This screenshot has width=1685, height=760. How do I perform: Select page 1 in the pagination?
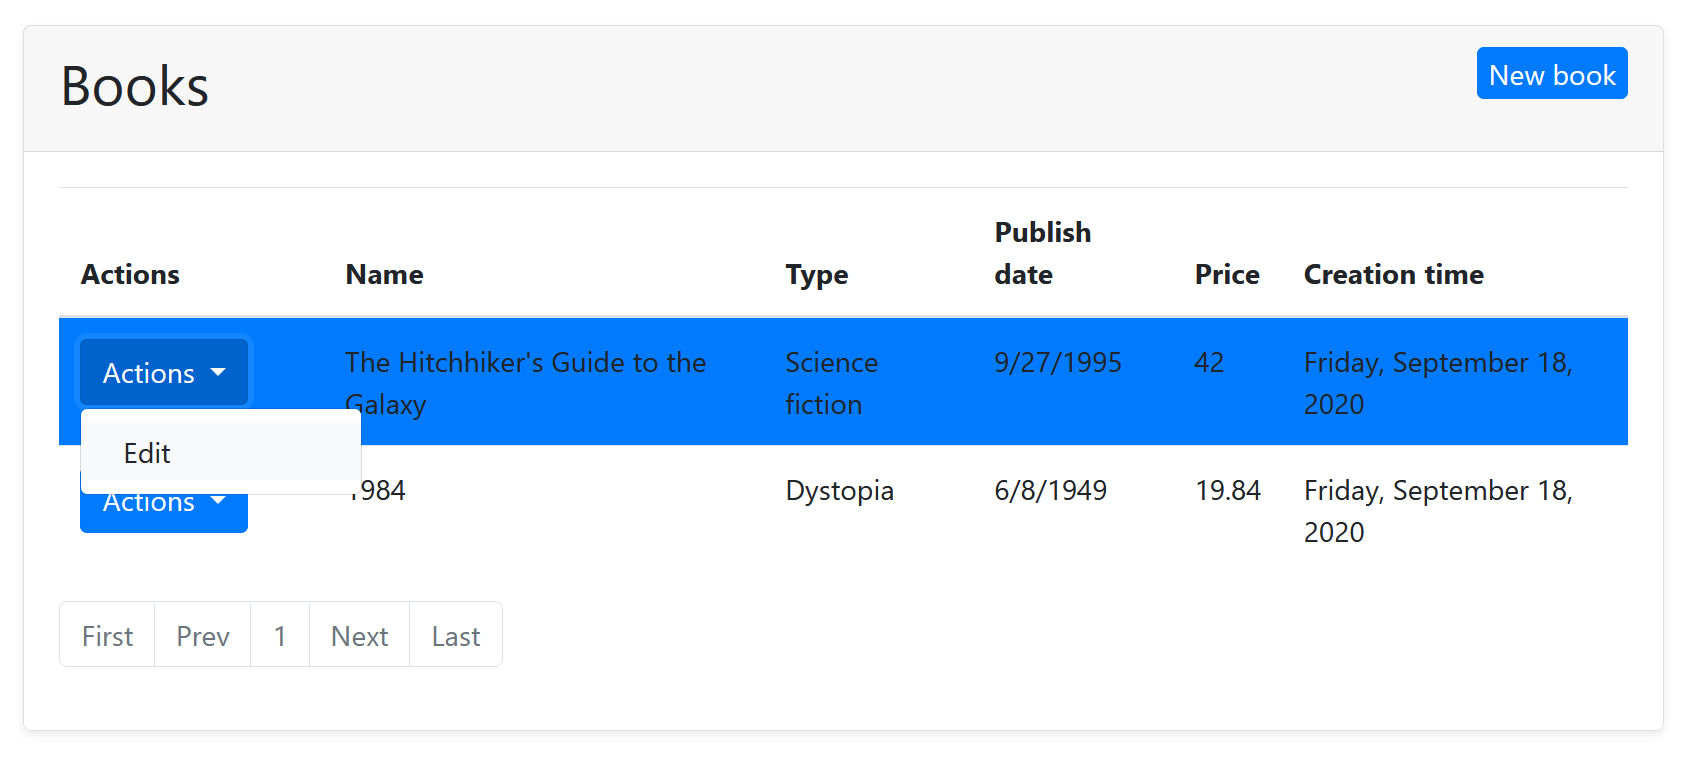(280, 635)
